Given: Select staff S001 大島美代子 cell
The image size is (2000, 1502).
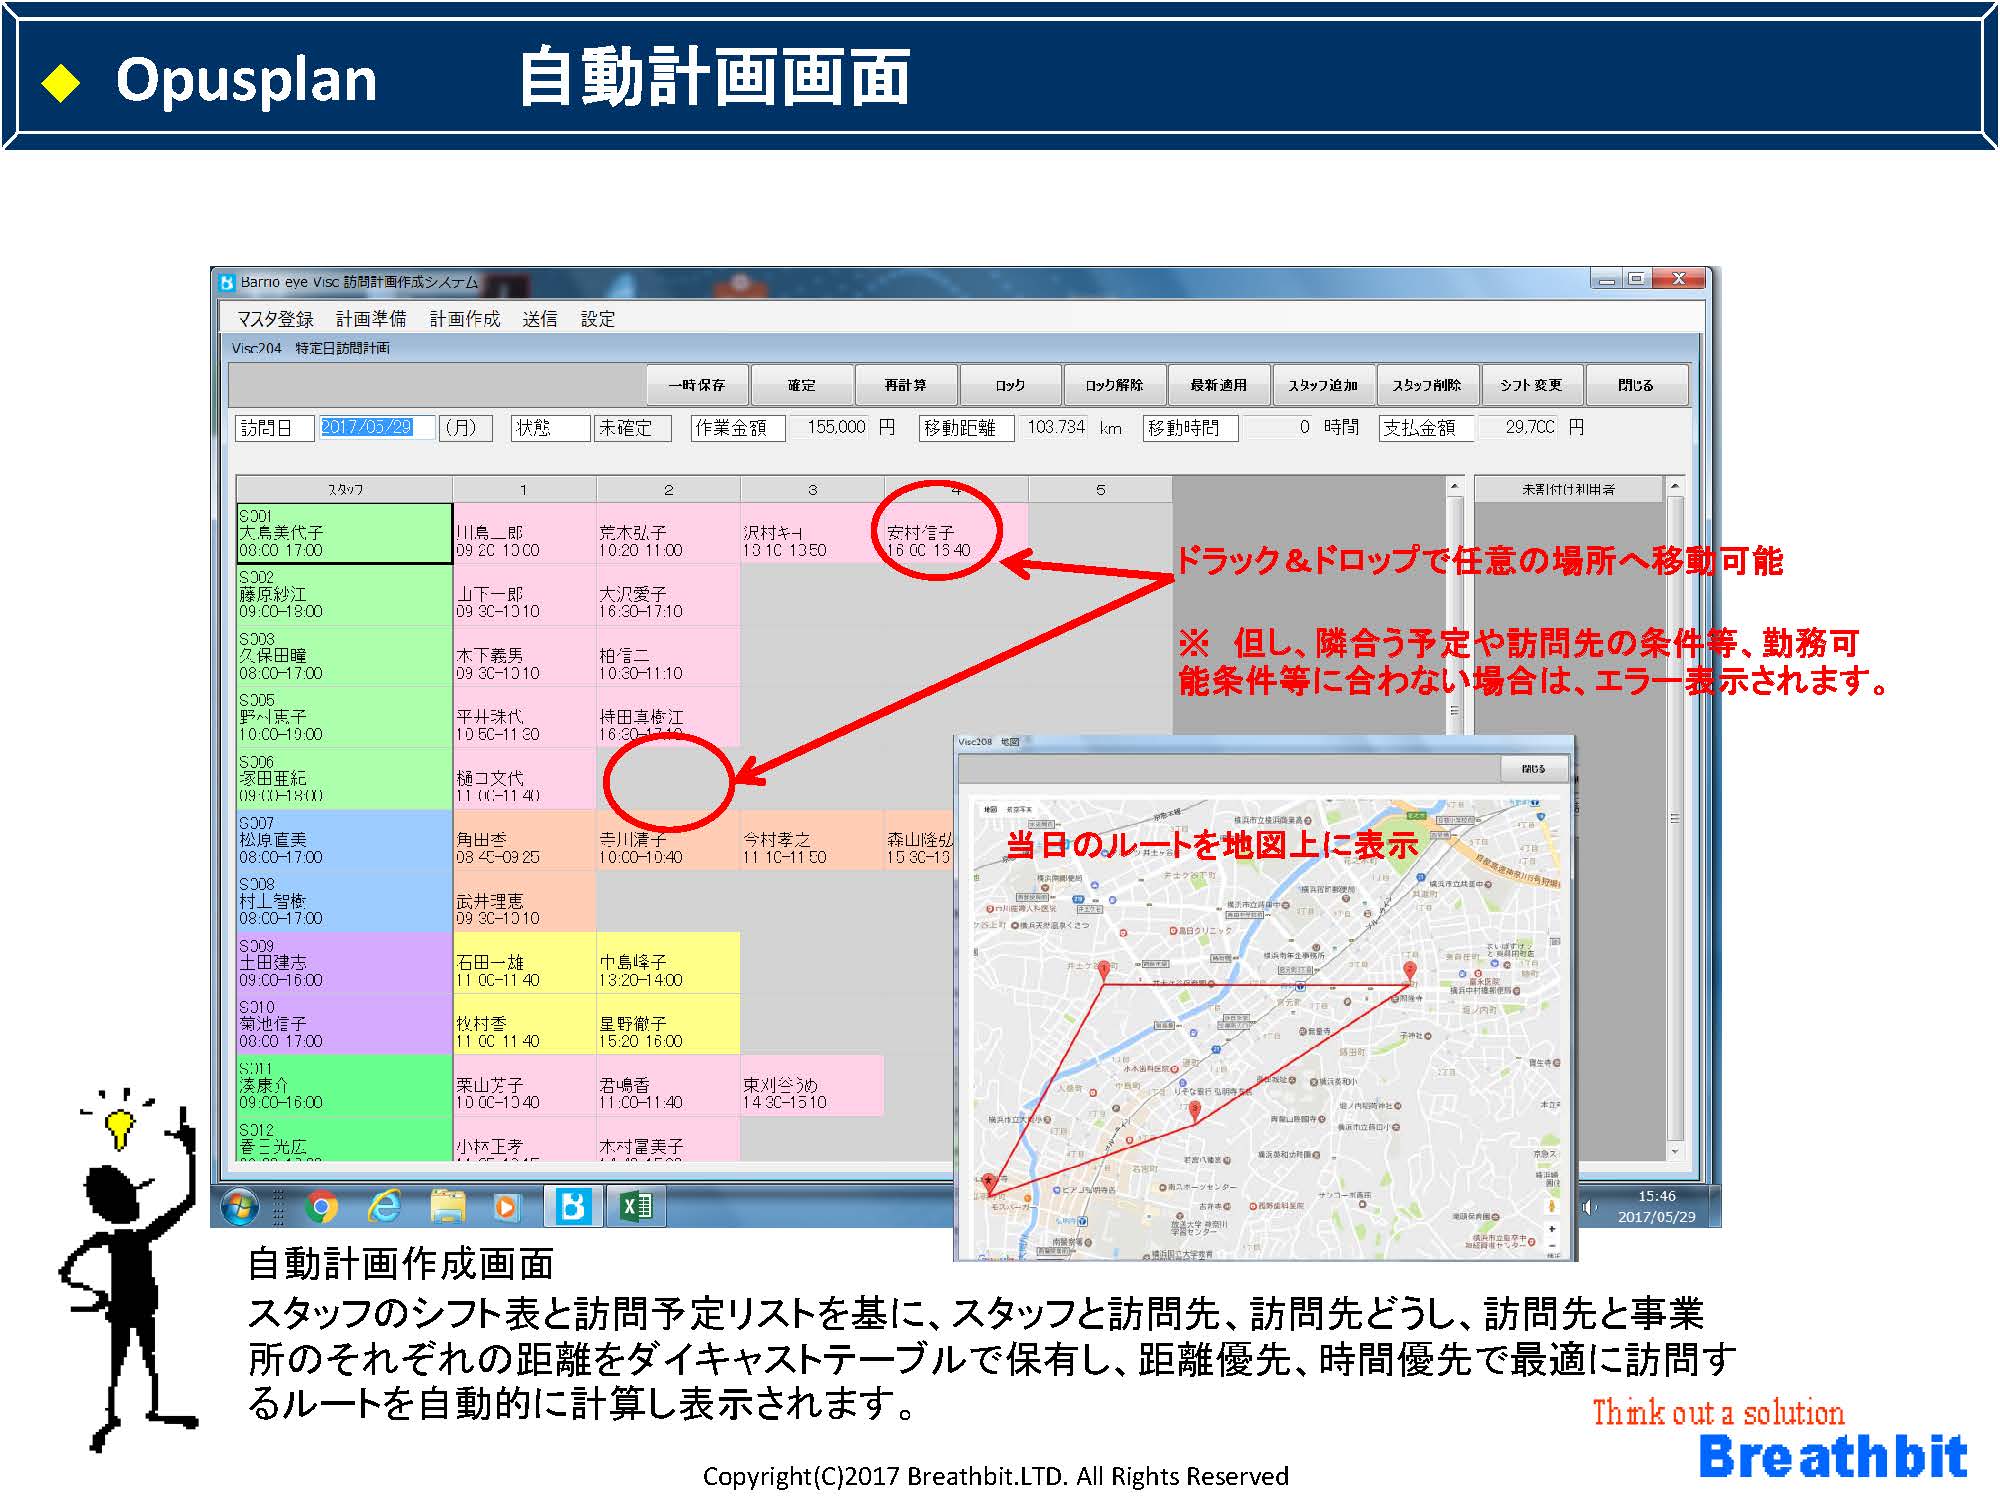Looking at the screenshot, I should click(344, 534).
